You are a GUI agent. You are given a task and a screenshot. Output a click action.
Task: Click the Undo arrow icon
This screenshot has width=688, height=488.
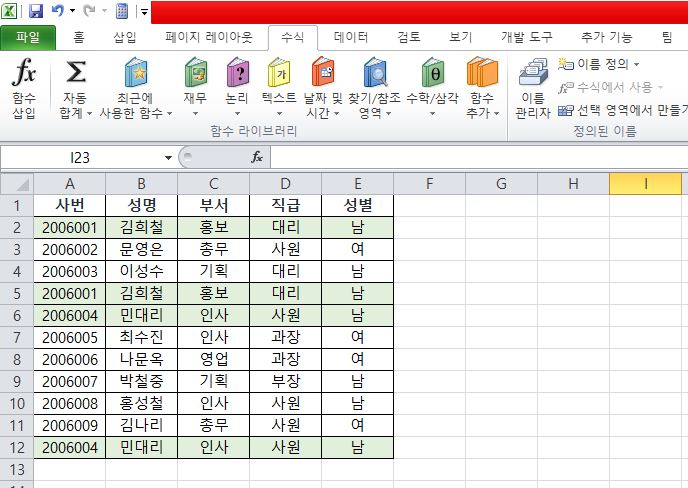(57, 11)
